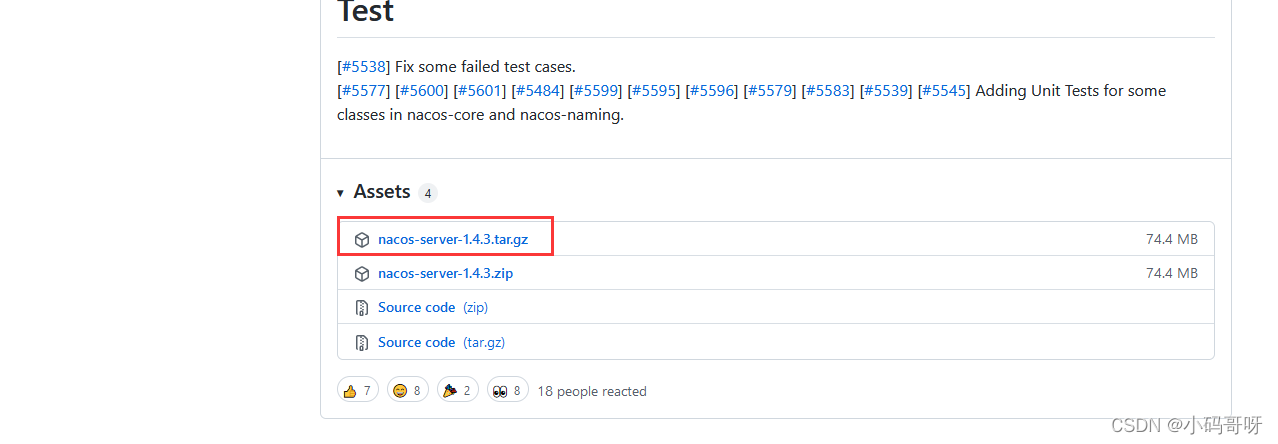This screenshot has width=1278, height=444.
Task: Open issue #5538 link
Action: tap(364, 67)
